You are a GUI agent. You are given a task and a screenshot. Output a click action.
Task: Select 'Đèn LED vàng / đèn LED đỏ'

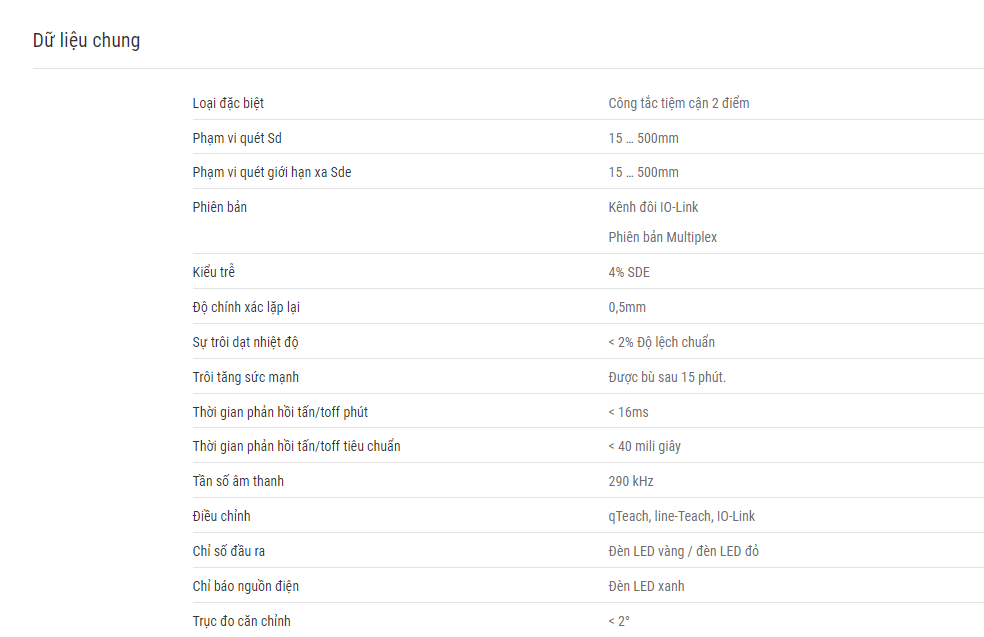[x=683, y=551]
